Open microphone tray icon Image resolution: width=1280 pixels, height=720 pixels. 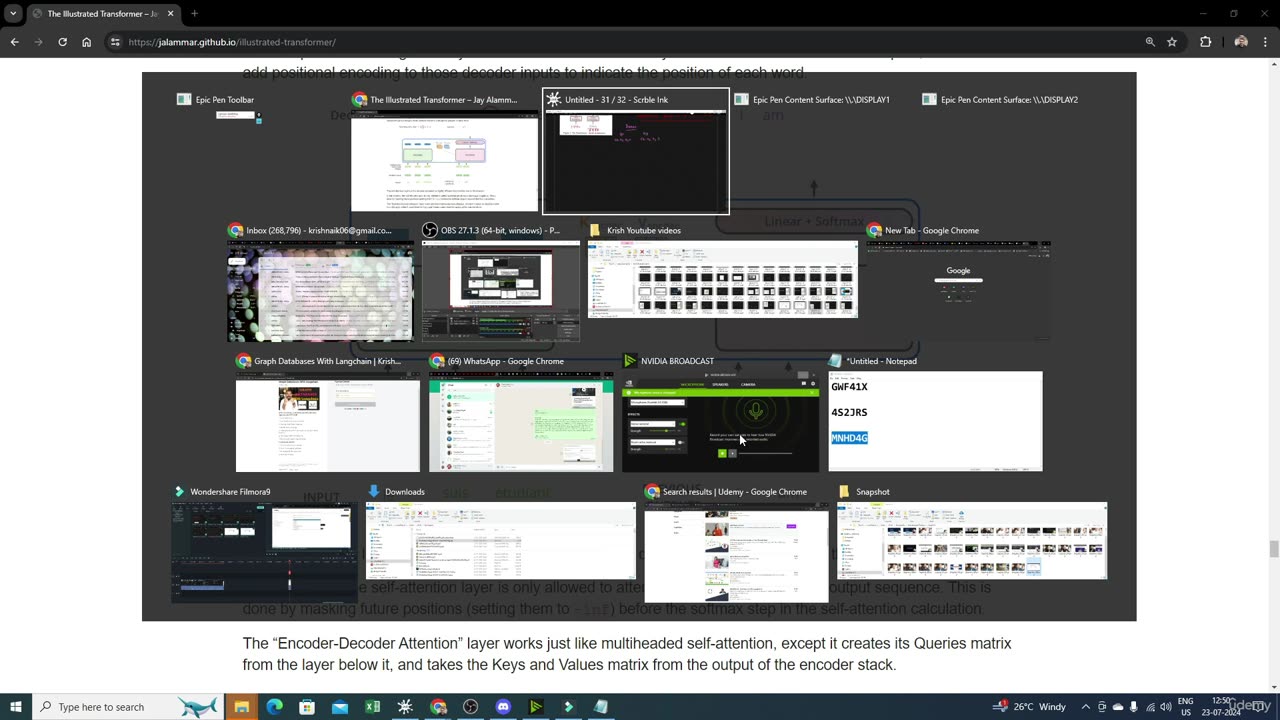coord(1134,707)
